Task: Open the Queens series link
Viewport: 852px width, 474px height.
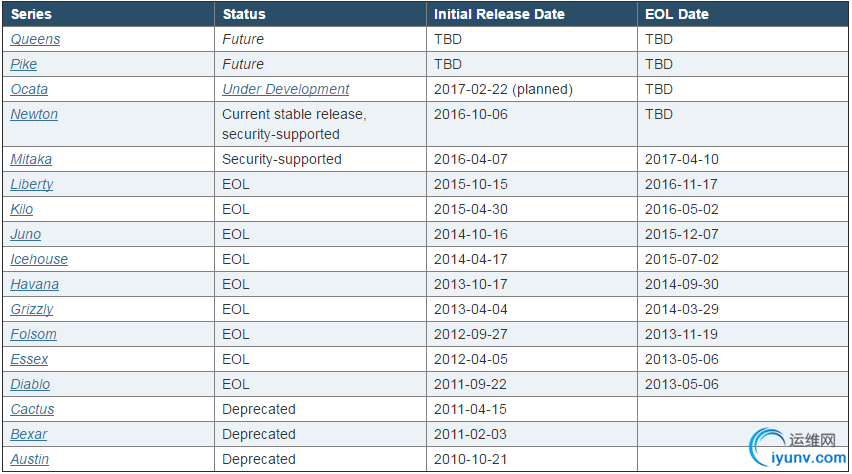Action: [x=35, y=39]
